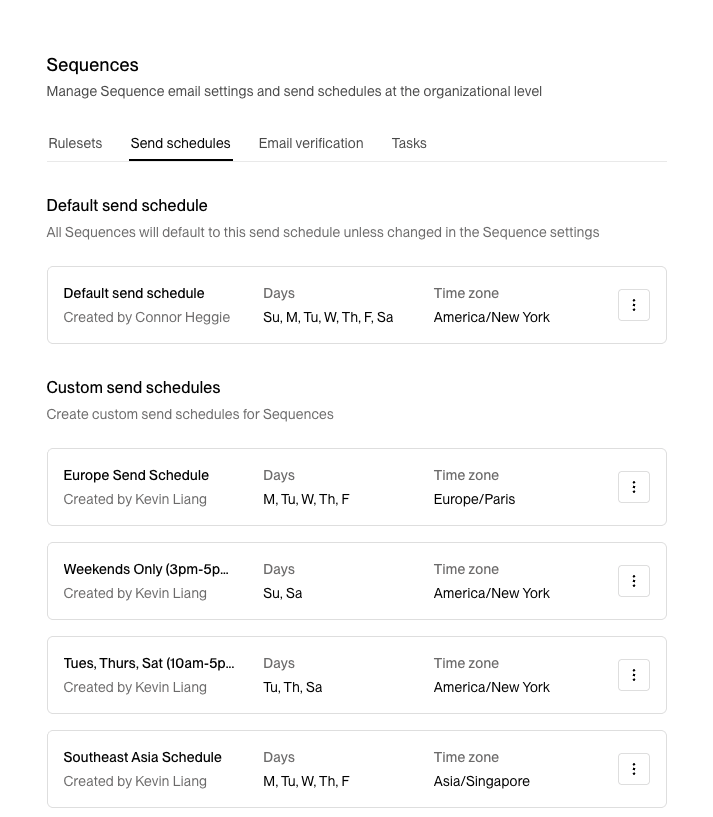Click the Su, Sa days value

click(283, 593)
